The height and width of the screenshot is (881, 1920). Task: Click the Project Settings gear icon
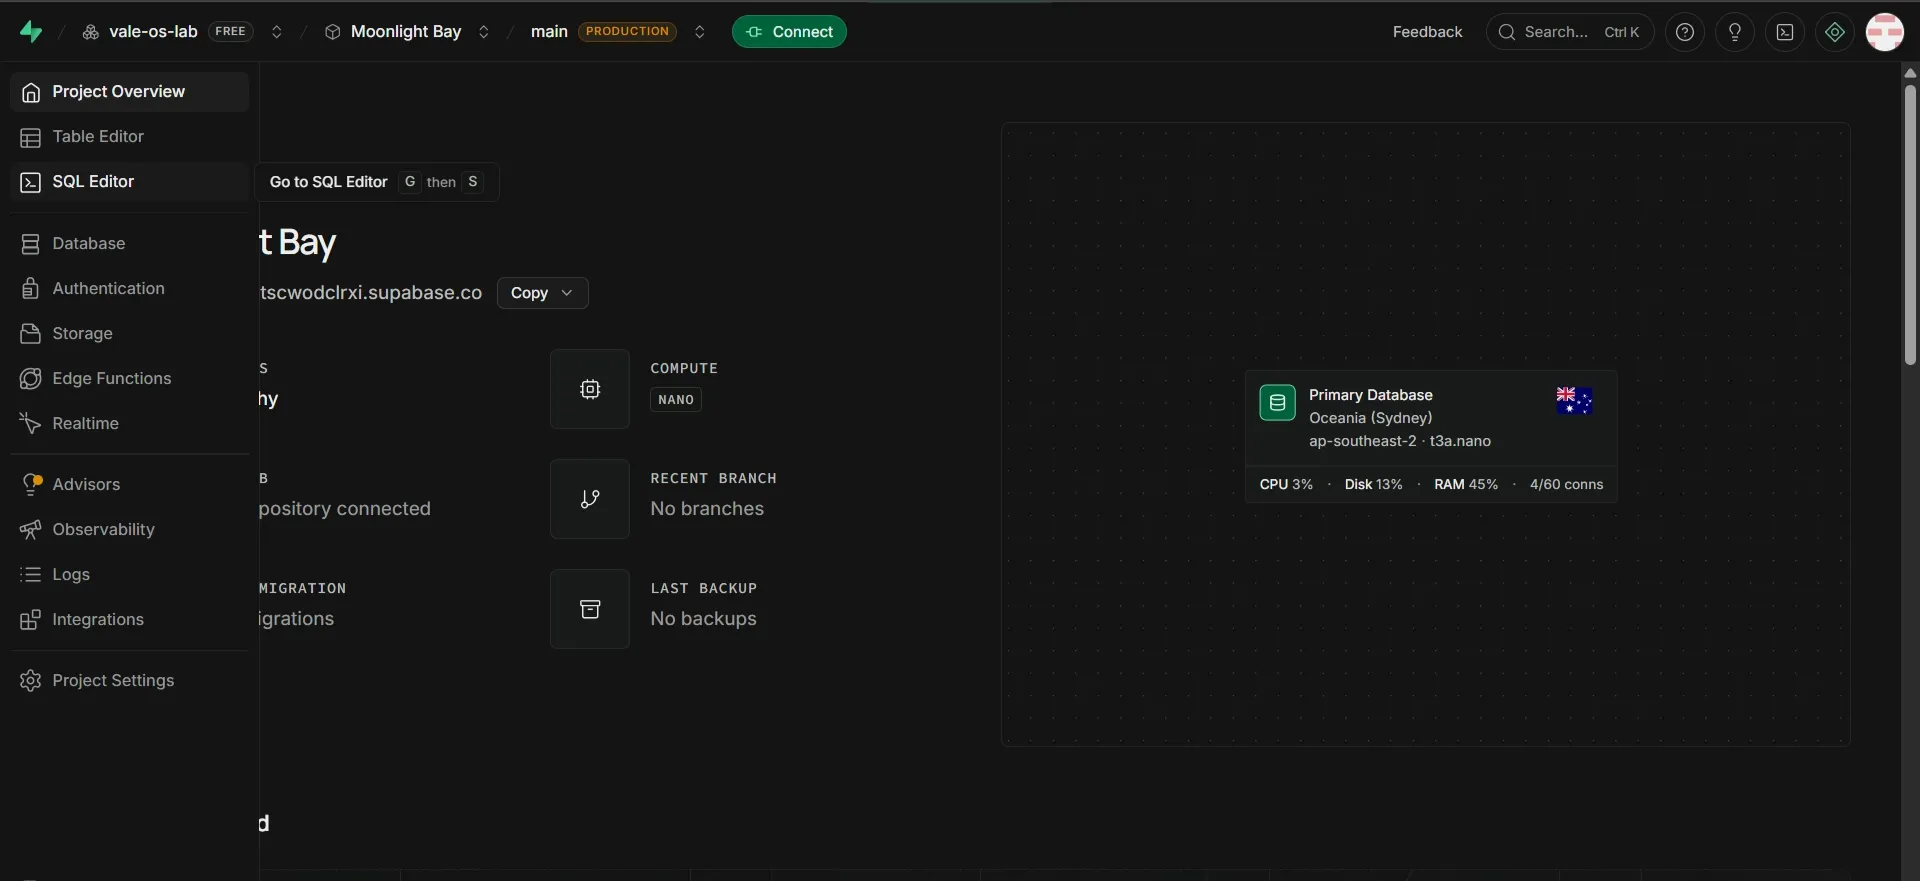tap(31, 681)
